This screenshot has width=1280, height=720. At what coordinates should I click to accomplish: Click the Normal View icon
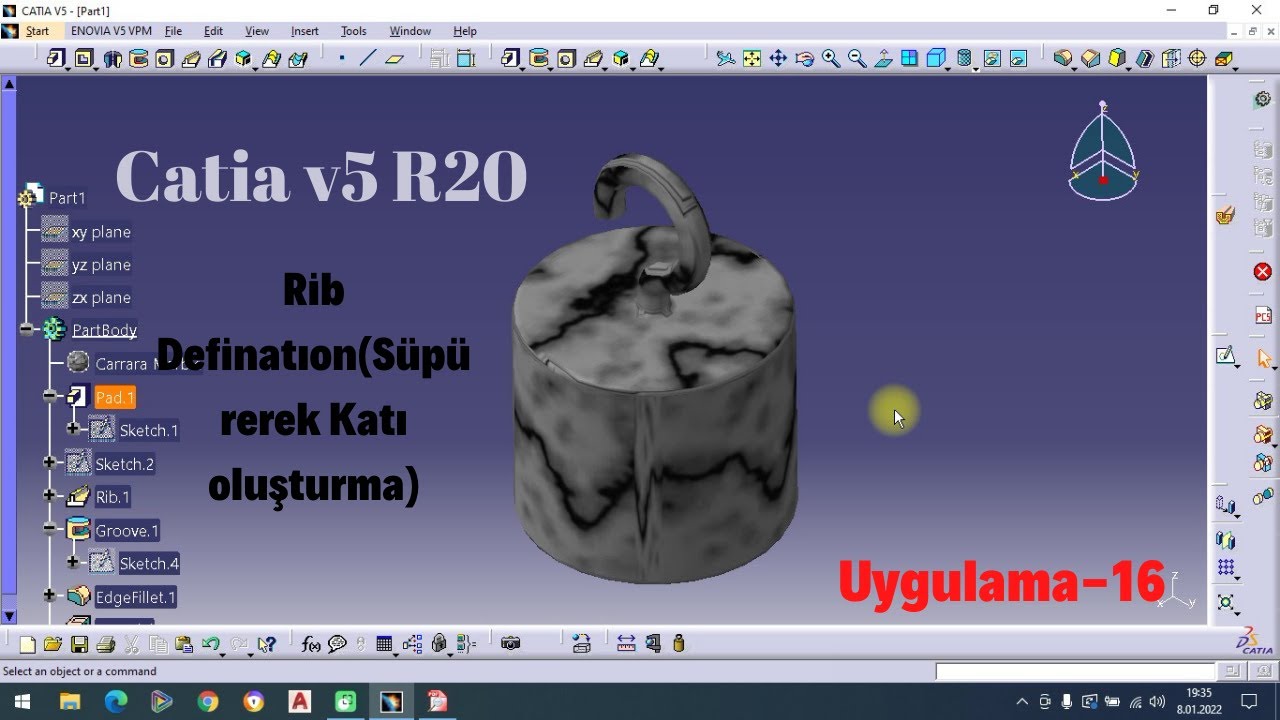click(x=883, y=59)
